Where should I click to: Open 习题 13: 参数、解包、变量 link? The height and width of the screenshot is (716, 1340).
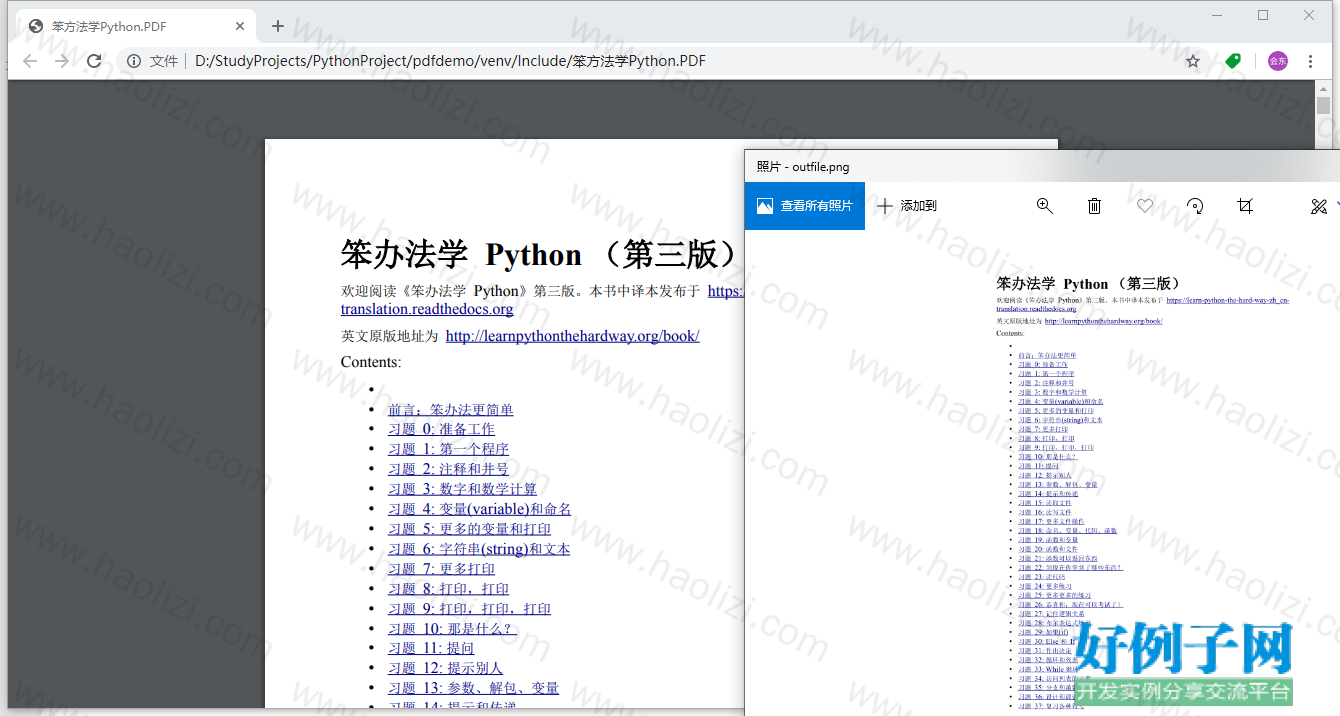pyautogui.click(x=473, y=688)
